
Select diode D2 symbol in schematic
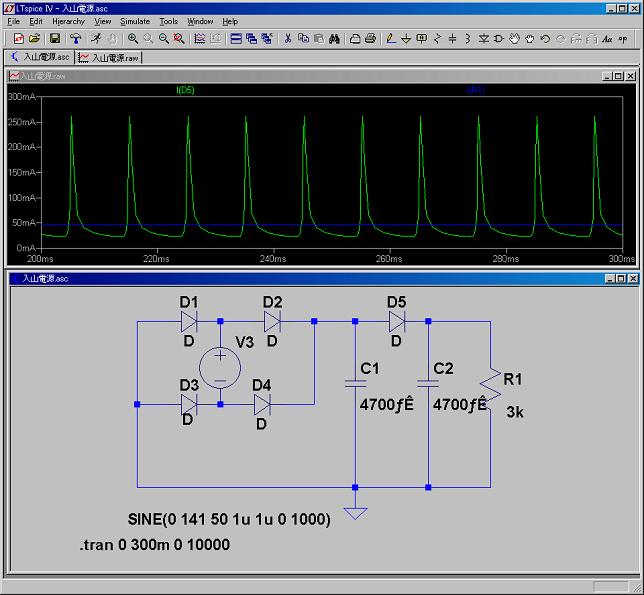point(272,321)
